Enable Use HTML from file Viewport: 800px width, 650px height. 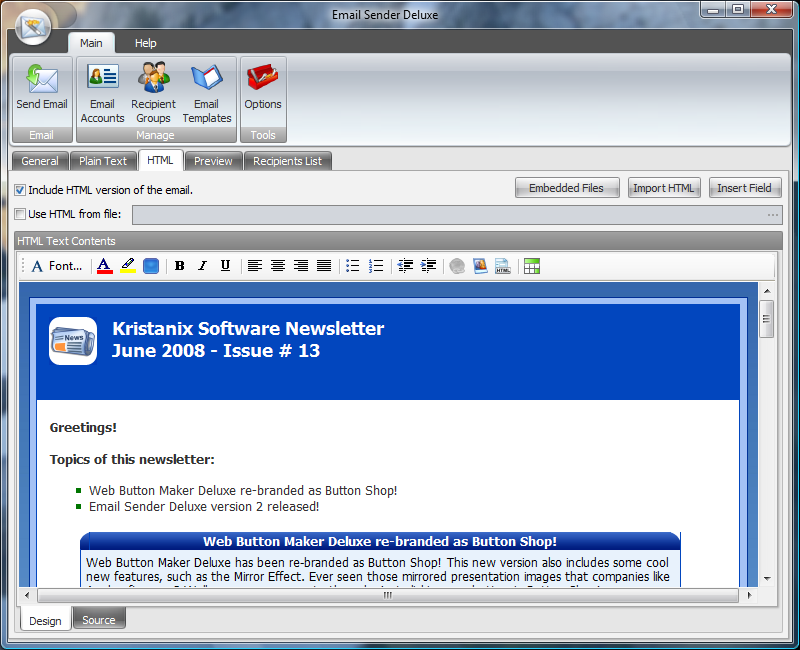20,214
